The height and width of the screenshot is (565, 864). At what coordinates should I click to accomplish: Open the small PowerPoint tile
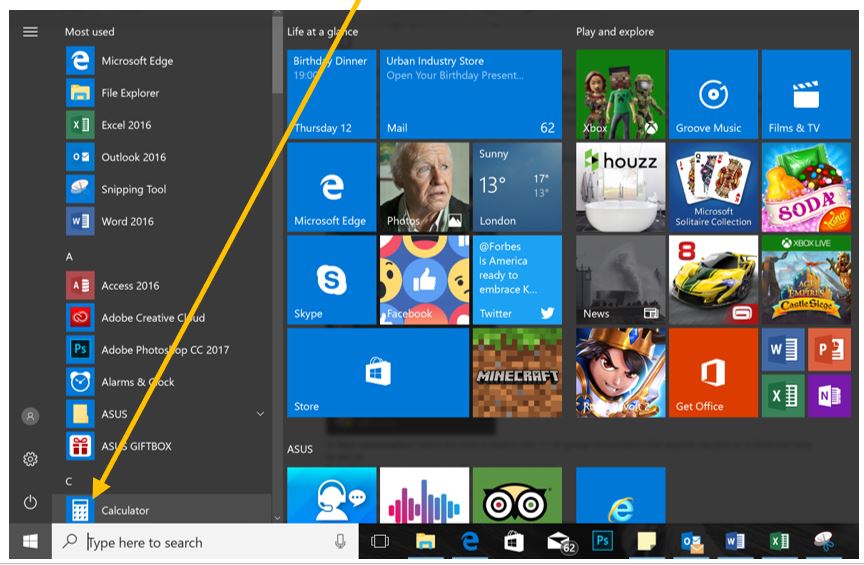829,349
